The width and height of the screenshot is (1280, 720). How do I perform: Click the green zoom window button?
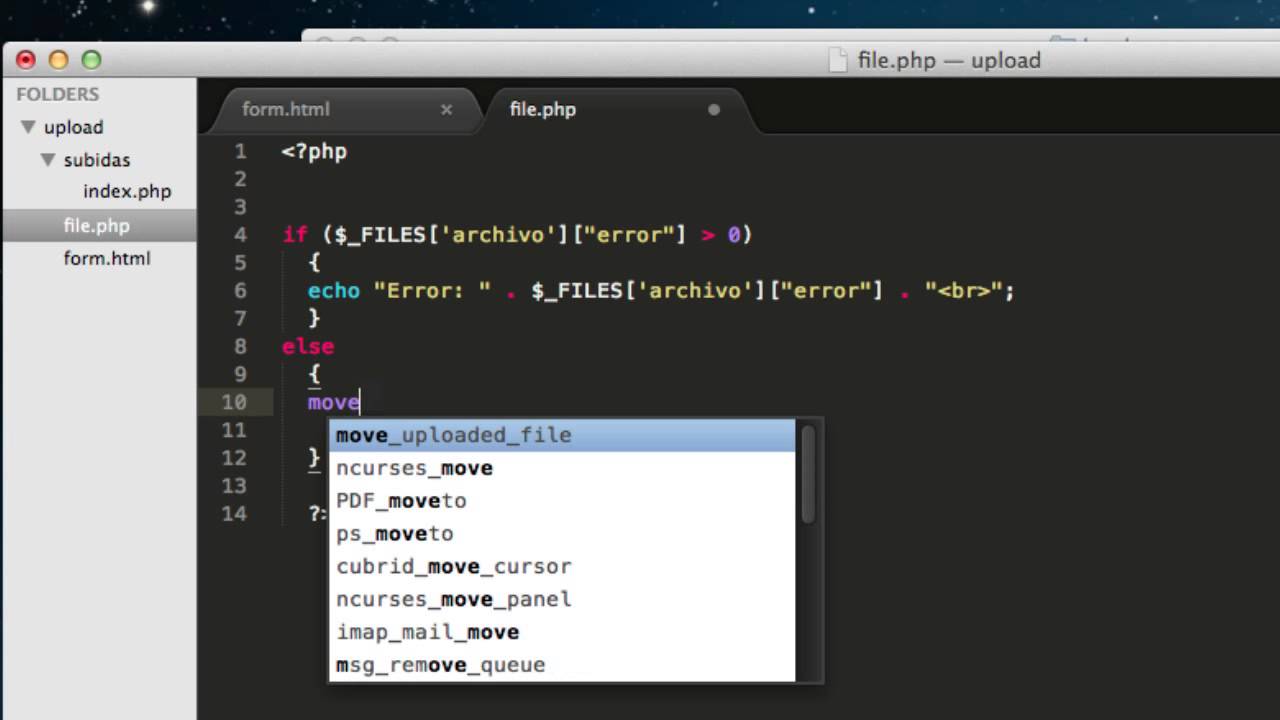pos(91,60)
